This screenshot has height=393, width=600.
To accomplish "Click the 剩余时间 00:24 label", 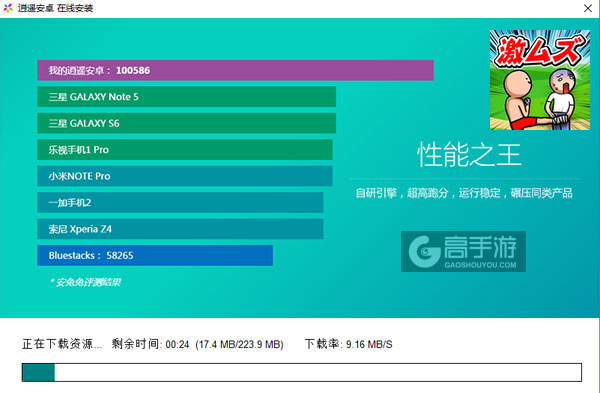I will click(x=150, y=344).
